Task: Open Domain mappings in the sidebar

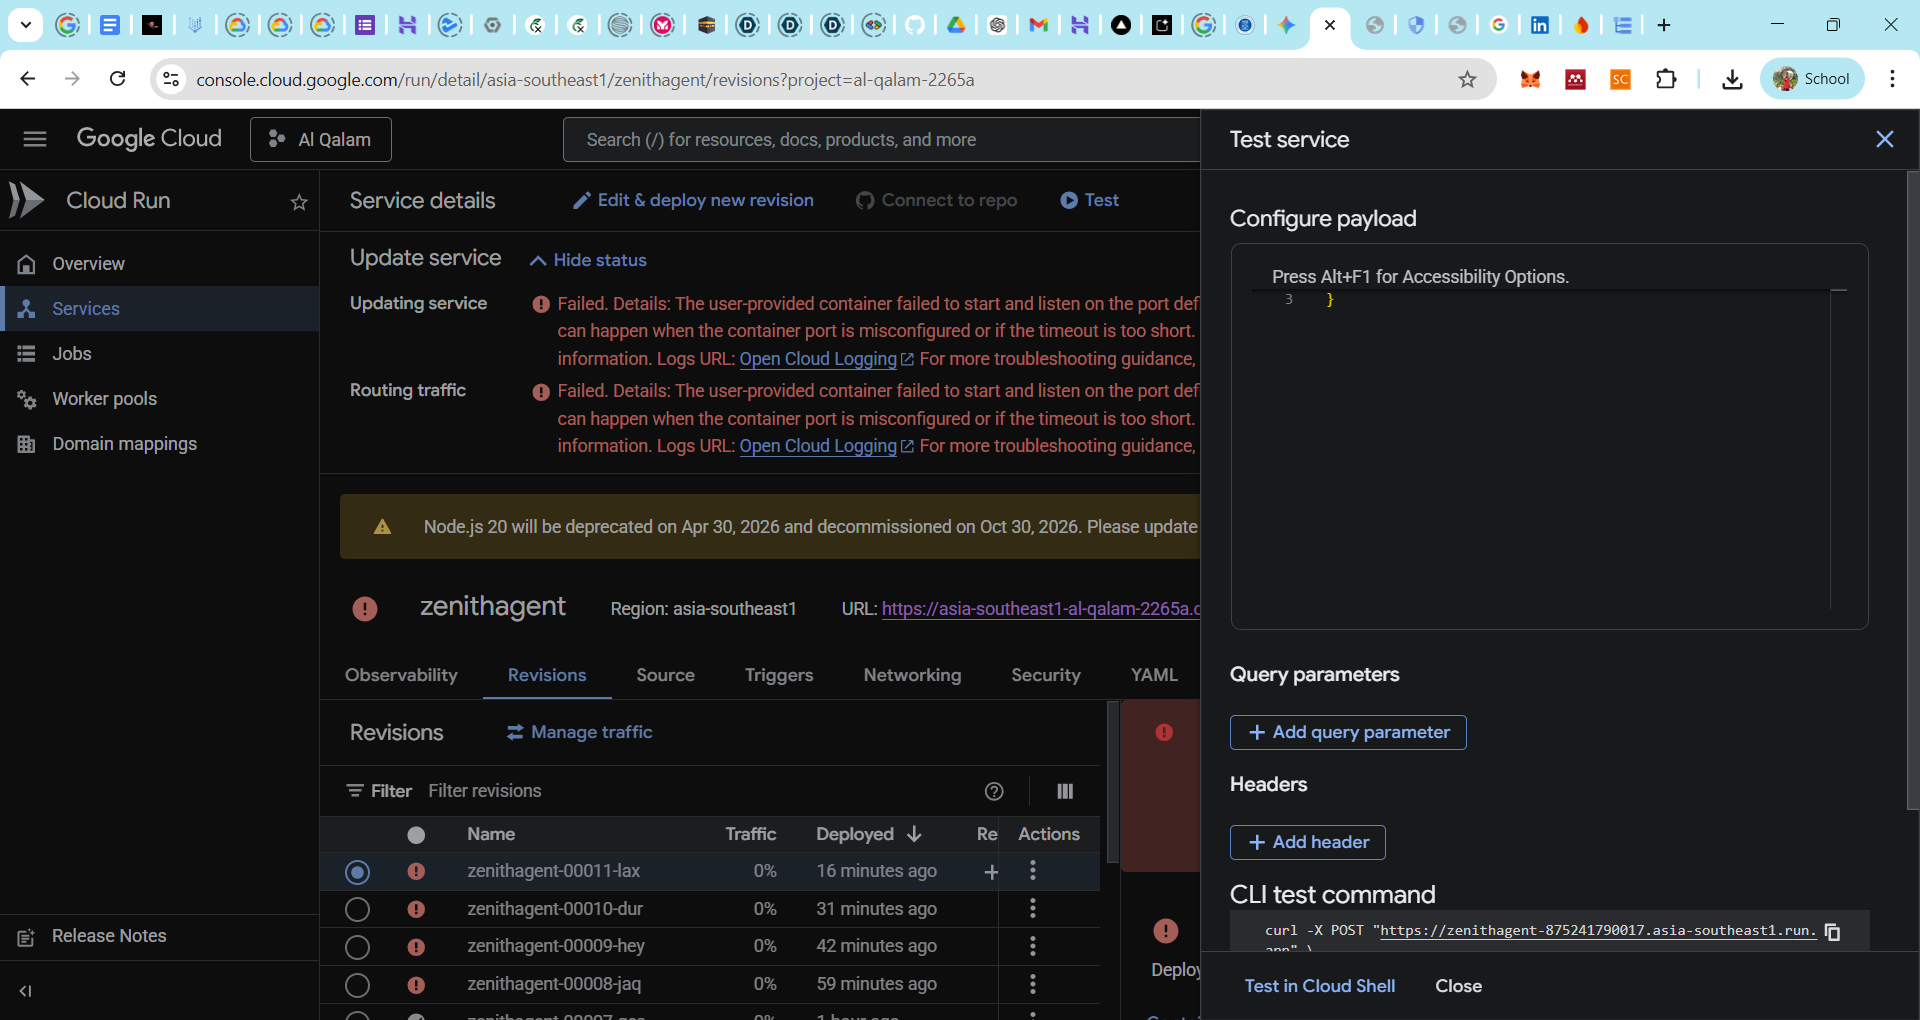Action: pos(160,444)
